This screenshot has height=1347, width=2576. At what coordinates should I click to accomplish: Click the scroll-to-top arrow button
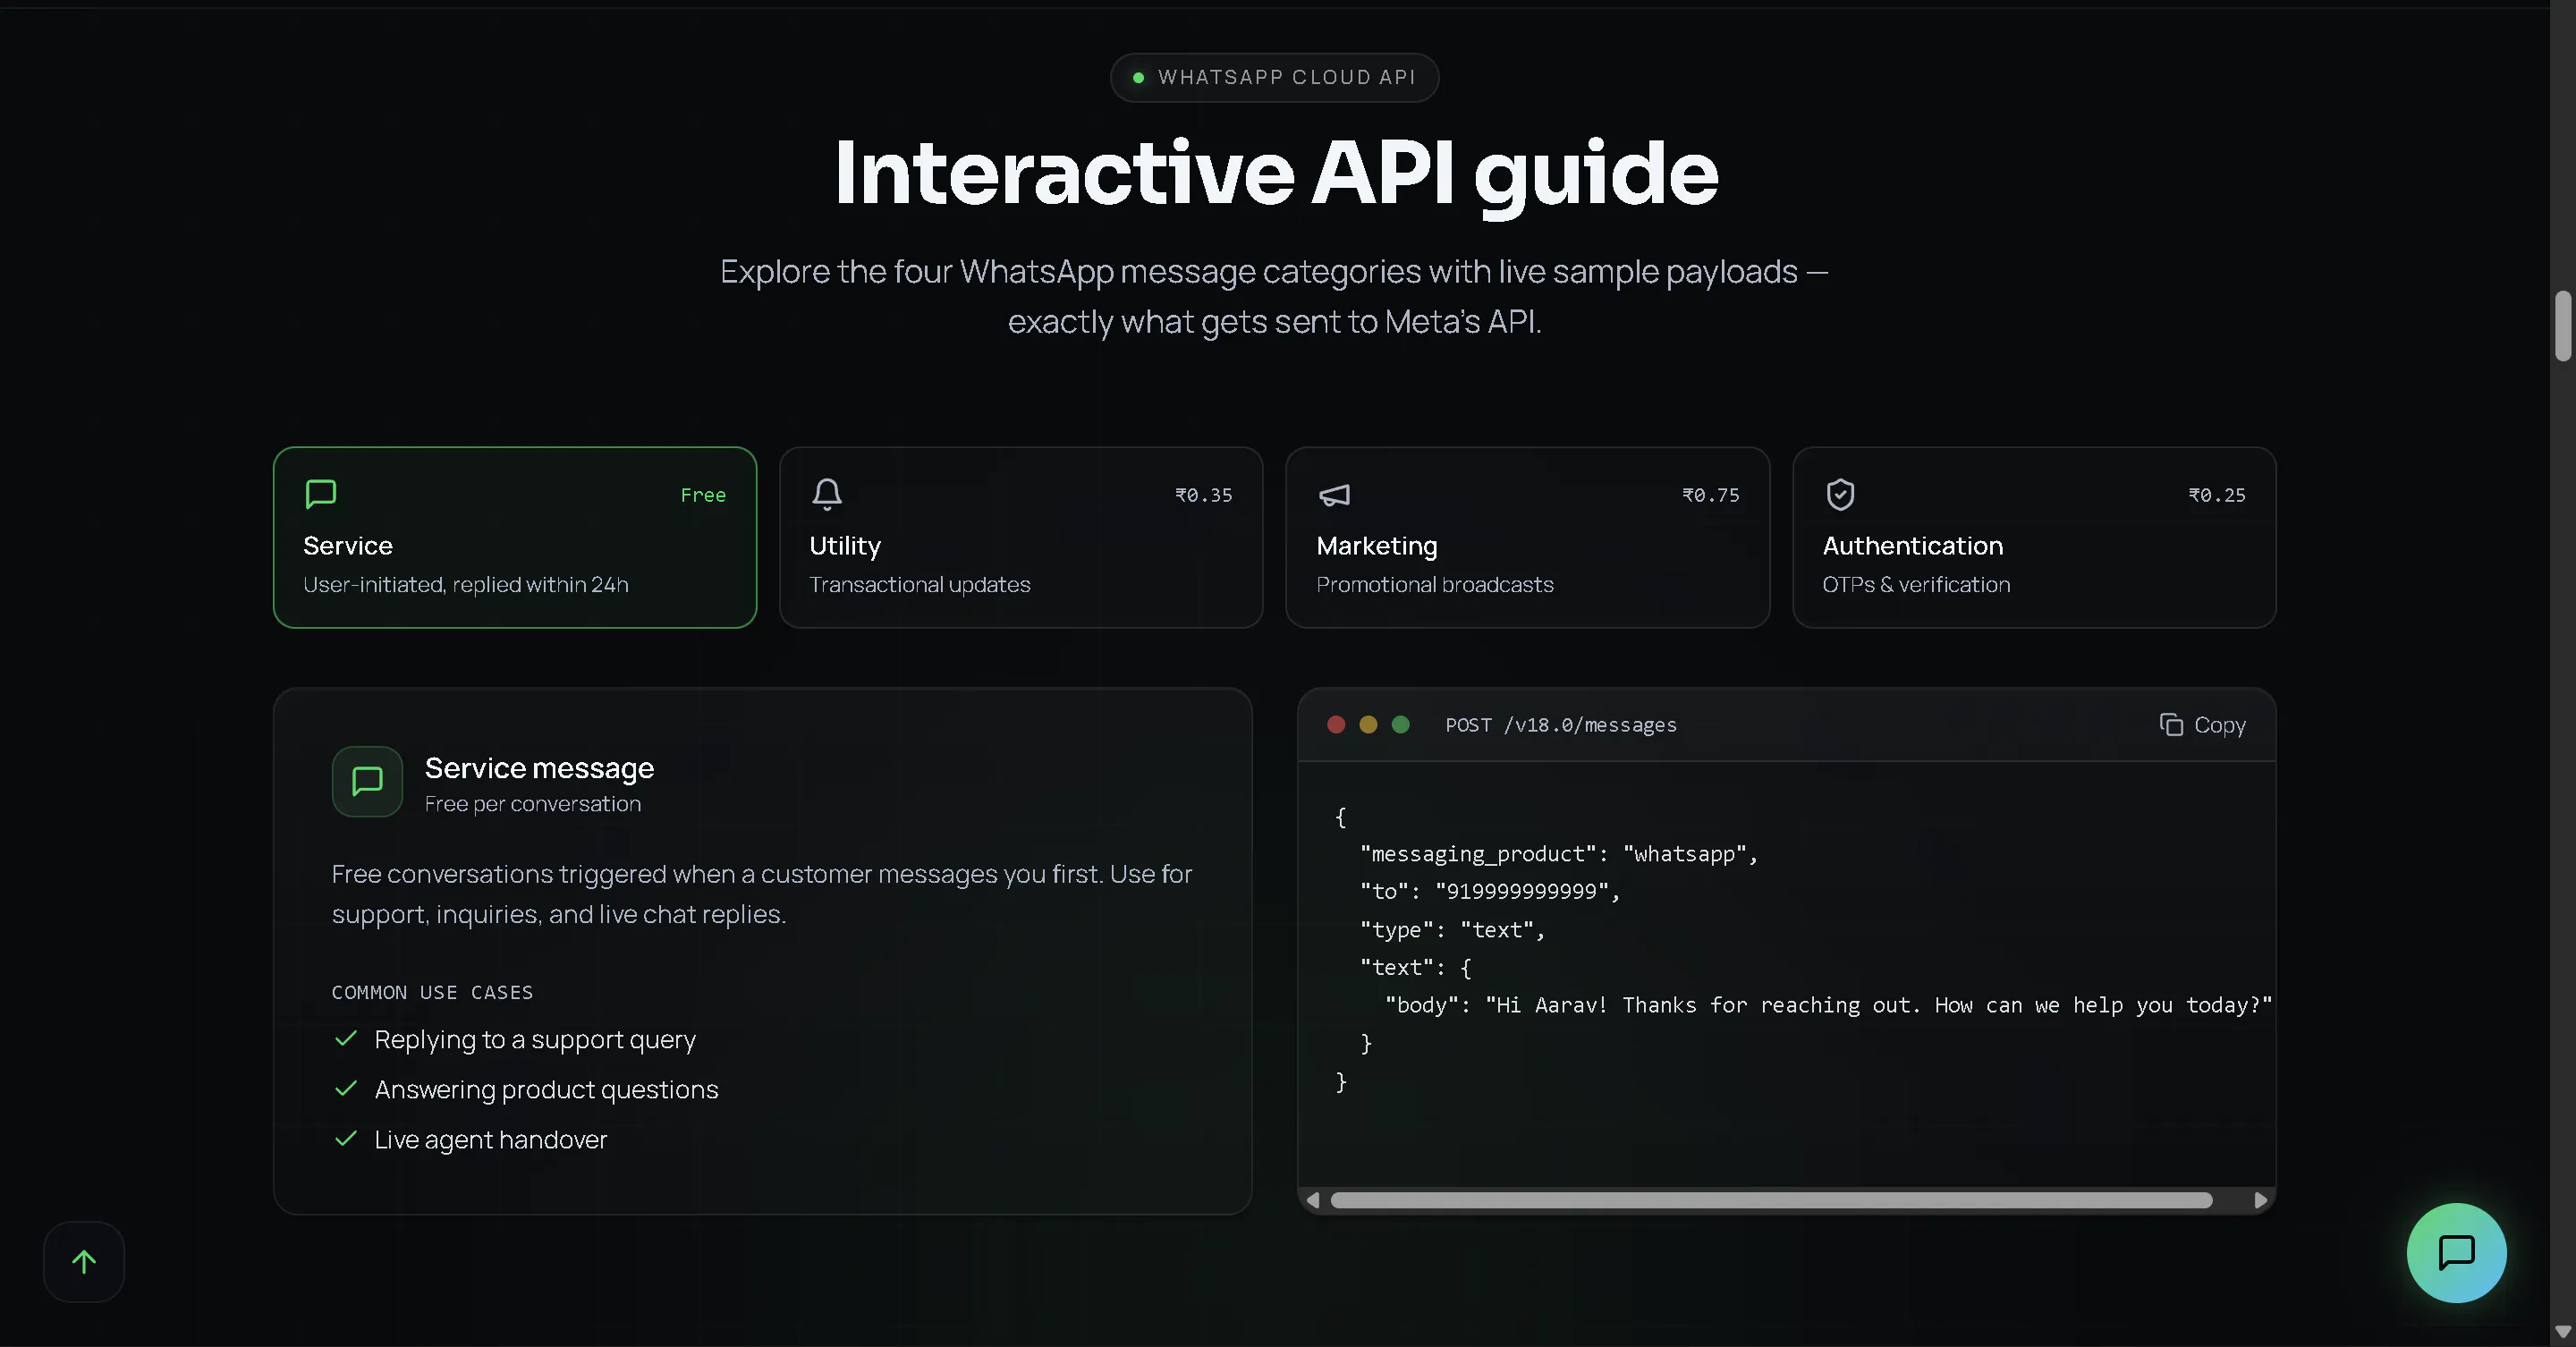coord(84,1261)
